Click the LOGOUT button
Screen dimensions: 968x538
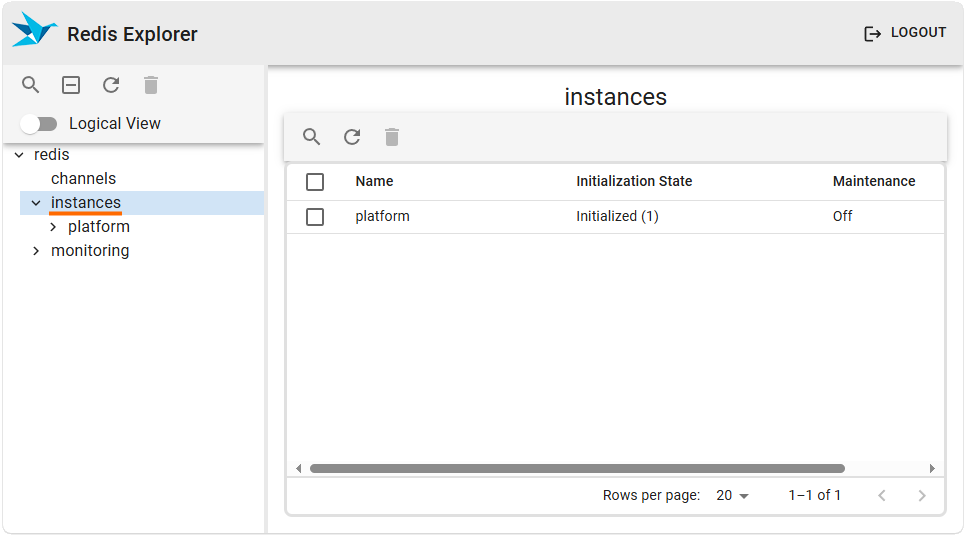(x=905, y=33)
